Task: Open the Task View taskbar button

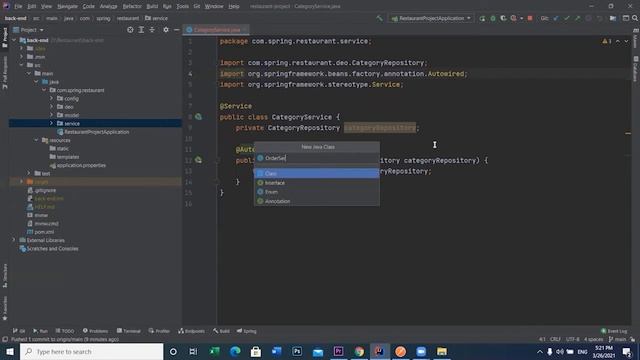Action: pos(193,351)
